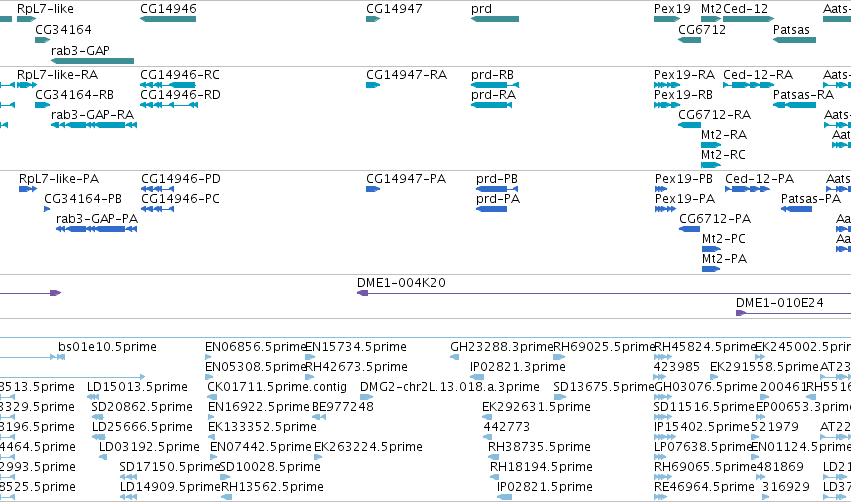
Task: Click transcript Pex19-RB
Action: [666, 105]
